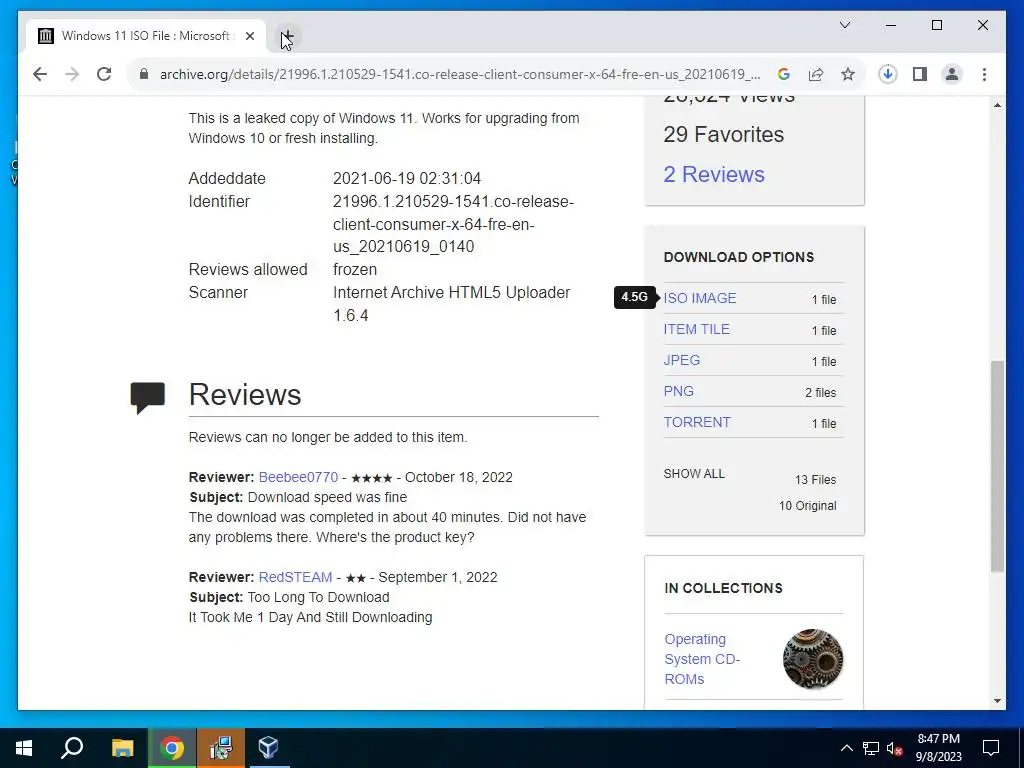Click the IN COLLECTIONS heading
The image size is (1024, 768).
723,588
